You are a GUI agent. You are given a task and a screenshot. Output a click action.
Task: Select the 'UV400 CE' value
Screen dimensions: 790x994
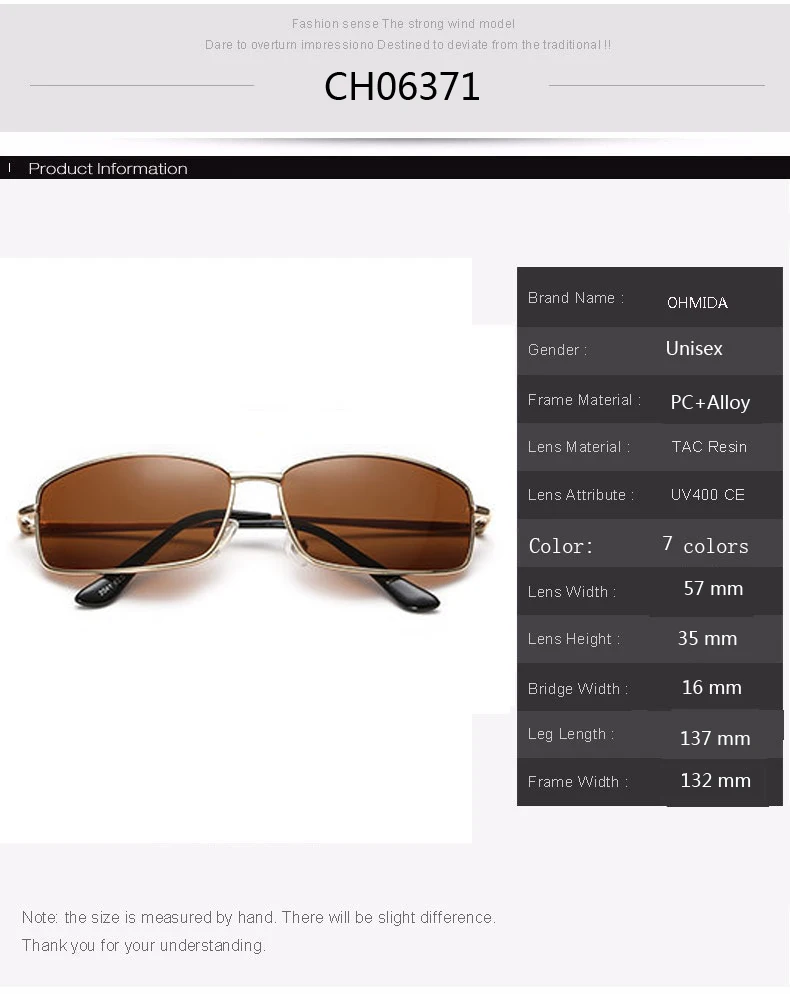coord(707,495)
